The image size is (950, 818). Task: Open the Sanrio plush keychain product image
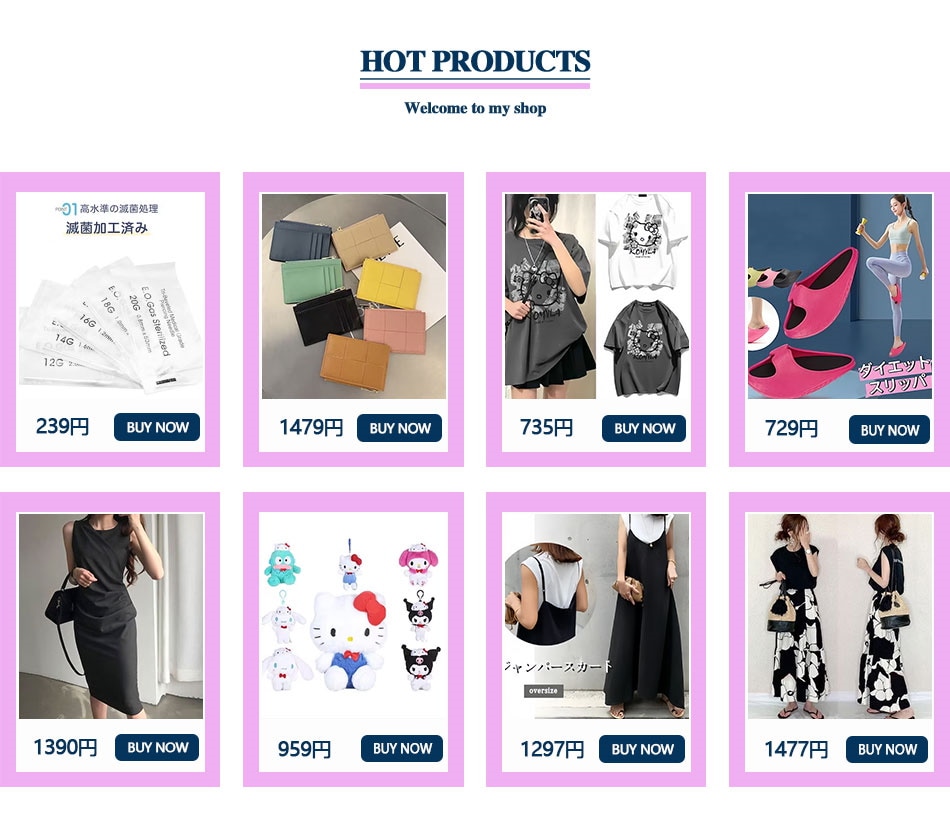tap(353, 616)
